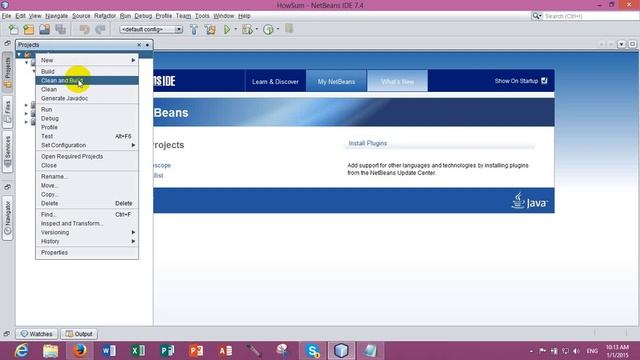640x360 pixels.
Task: Open Excel from taskbar
Action: (138, 351)
